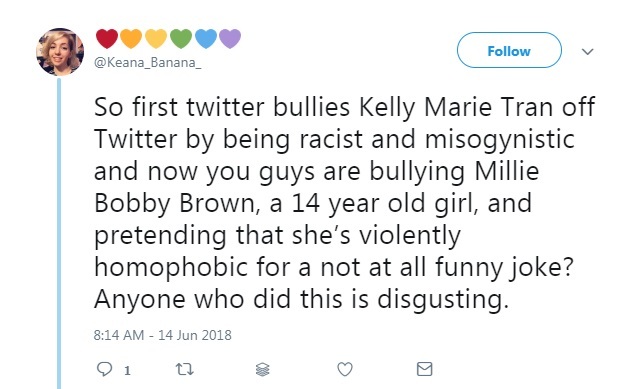Follow the @Keana_Banana_ account
The height and width of the screenshot is (389, 629).
coord(509,51)
